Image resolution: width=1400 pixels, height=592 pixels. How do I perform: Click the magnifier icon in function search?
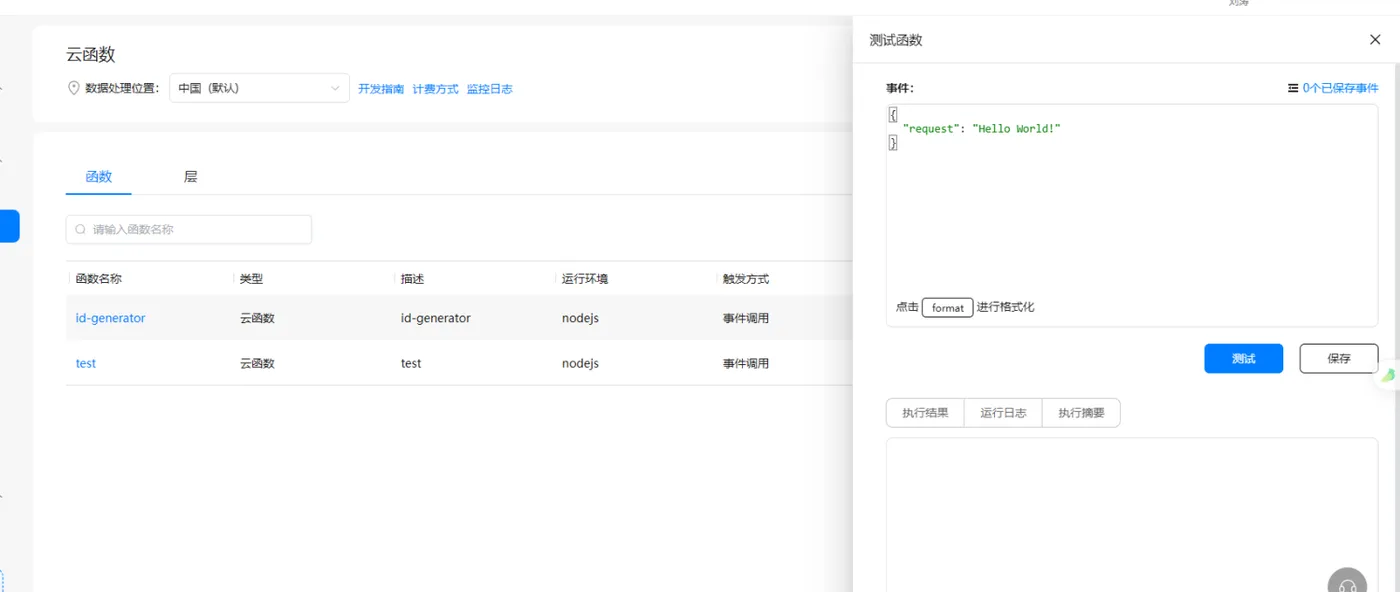click(x=81, y=229)
